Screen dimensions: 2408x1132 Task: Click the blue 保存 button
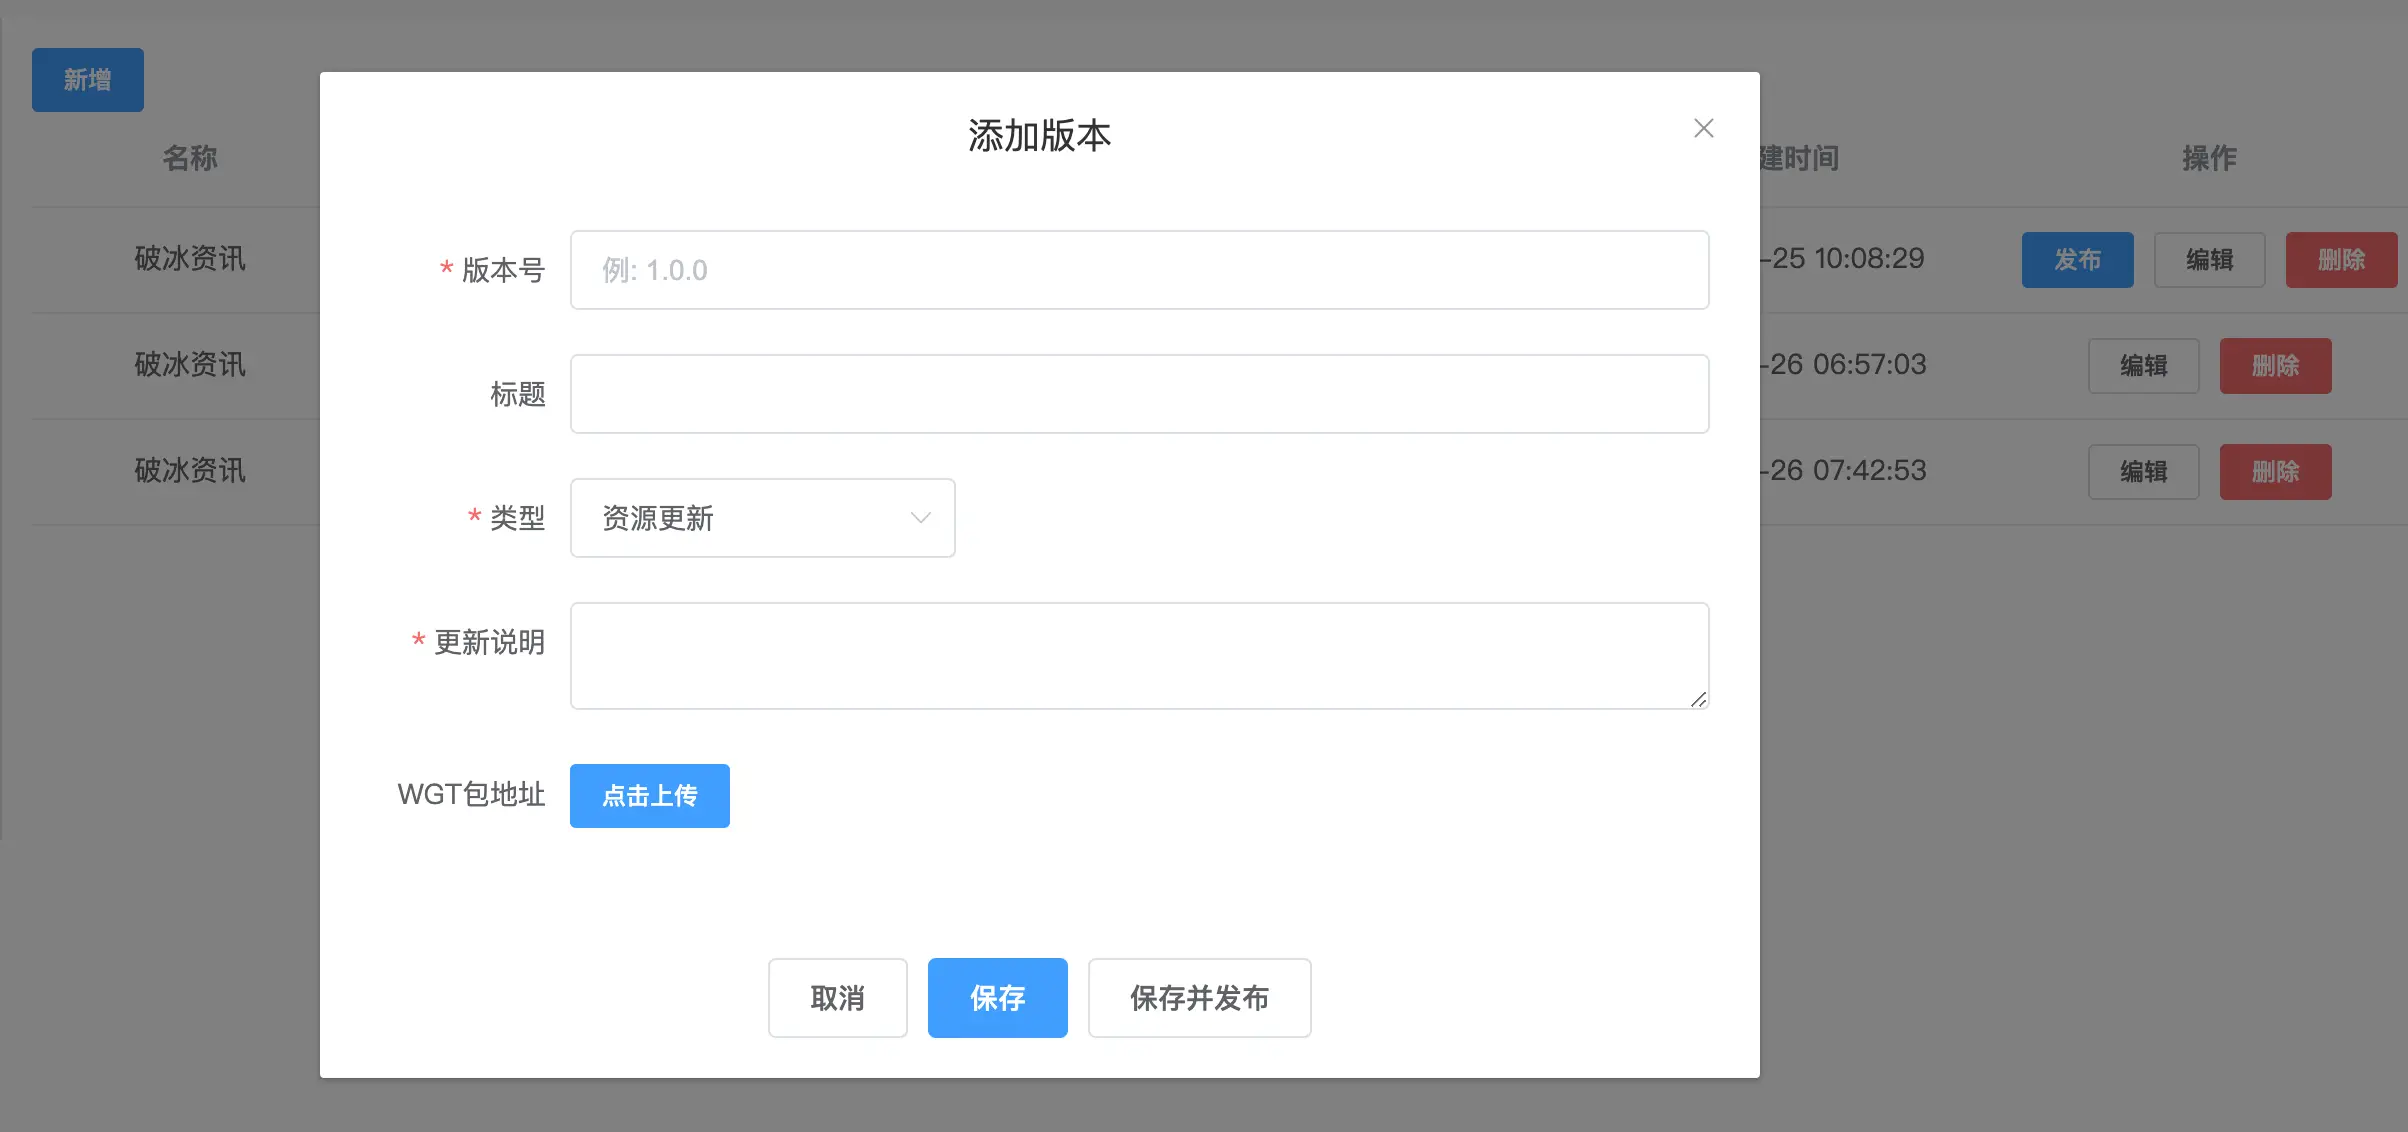(997, 998)
